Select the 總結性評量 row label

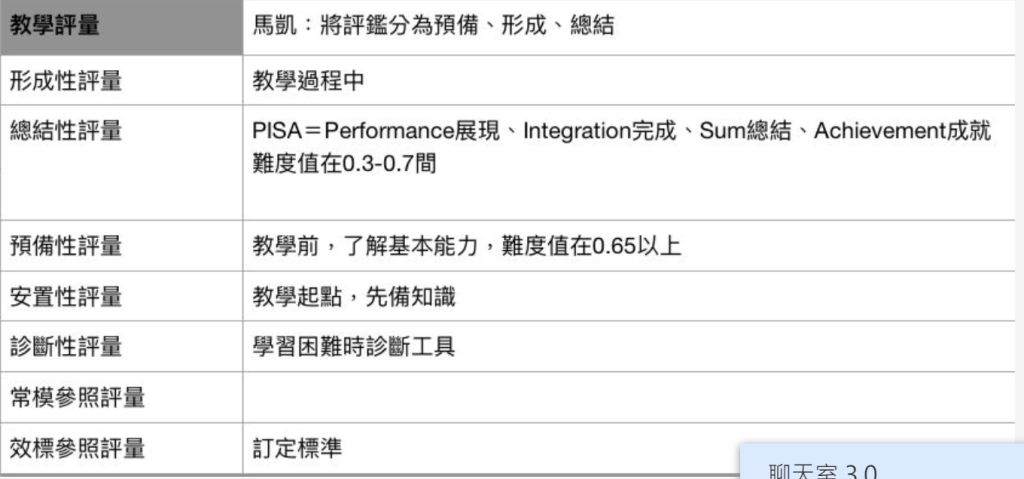click(x=66, y=131)
